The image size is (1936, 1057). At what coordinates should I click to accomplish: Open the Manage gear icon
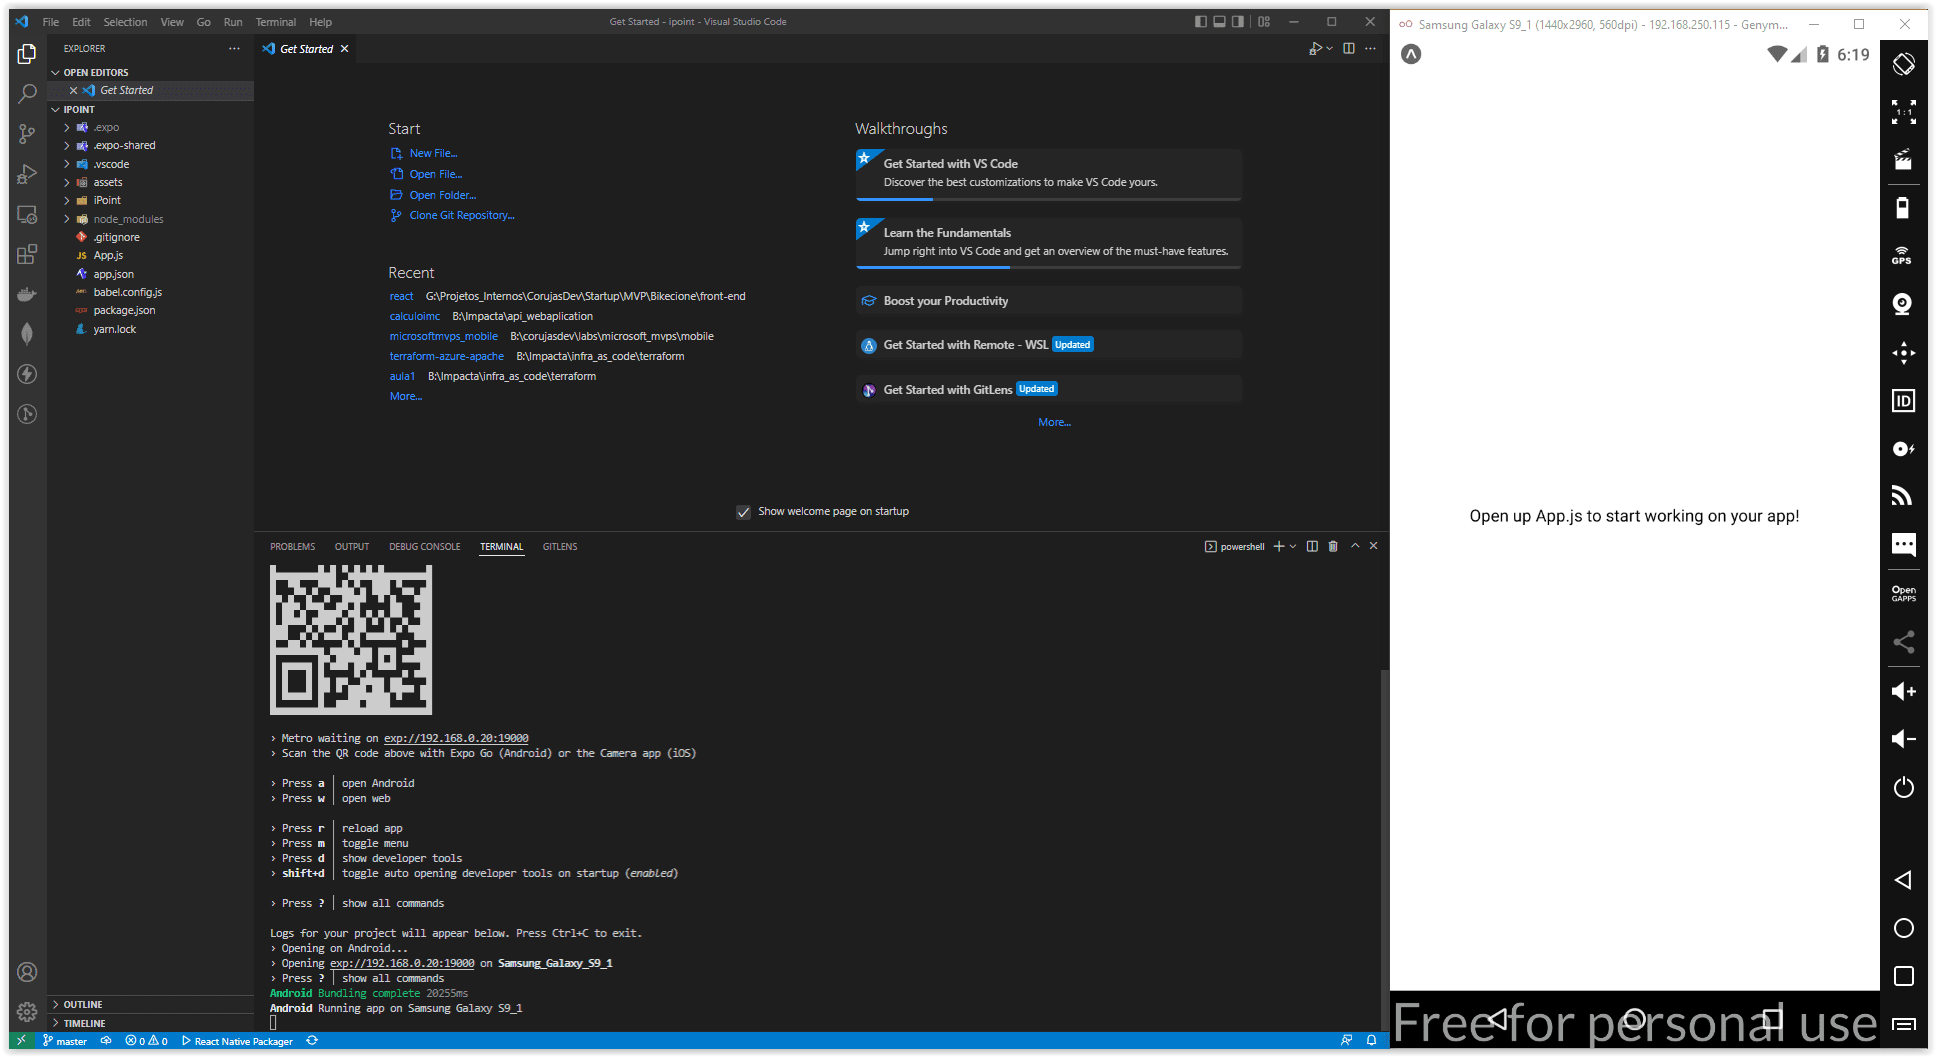27,1011
